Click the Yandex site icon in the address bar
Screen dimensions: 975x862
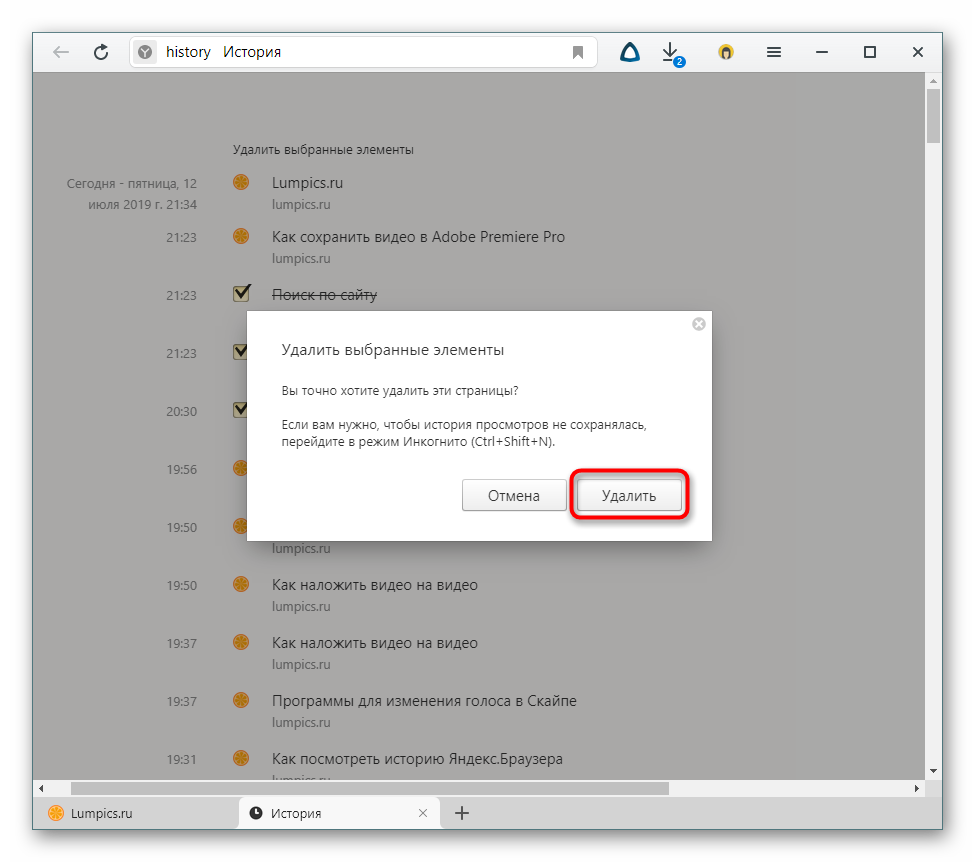click(145, 52)
